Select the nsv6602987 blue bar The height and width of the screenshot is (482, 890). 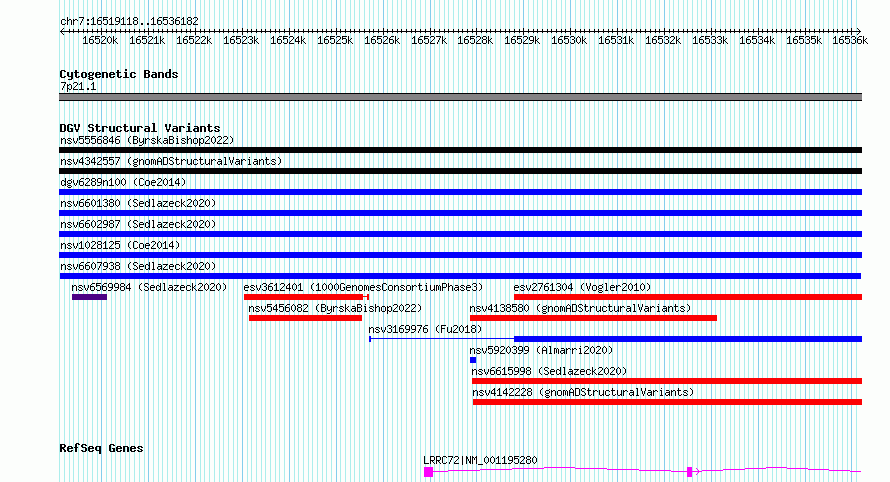click(x=460, y=234)
